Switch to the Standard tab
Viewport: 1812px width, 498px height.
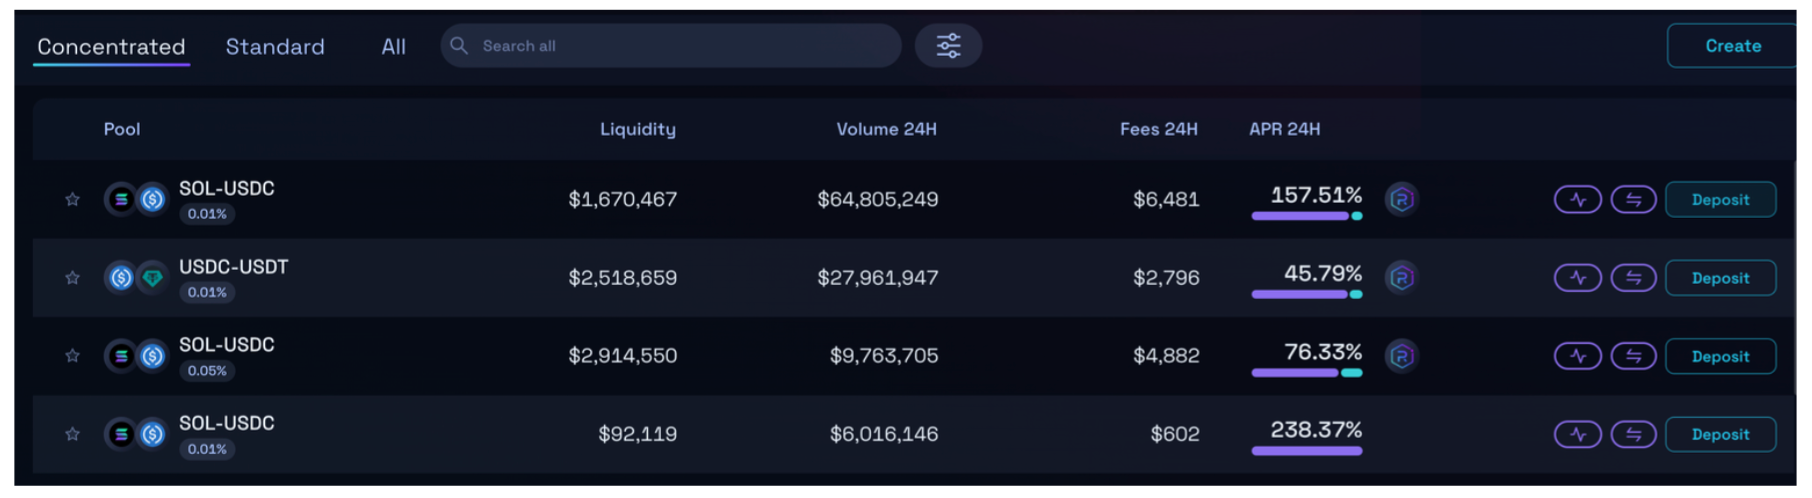275,47
